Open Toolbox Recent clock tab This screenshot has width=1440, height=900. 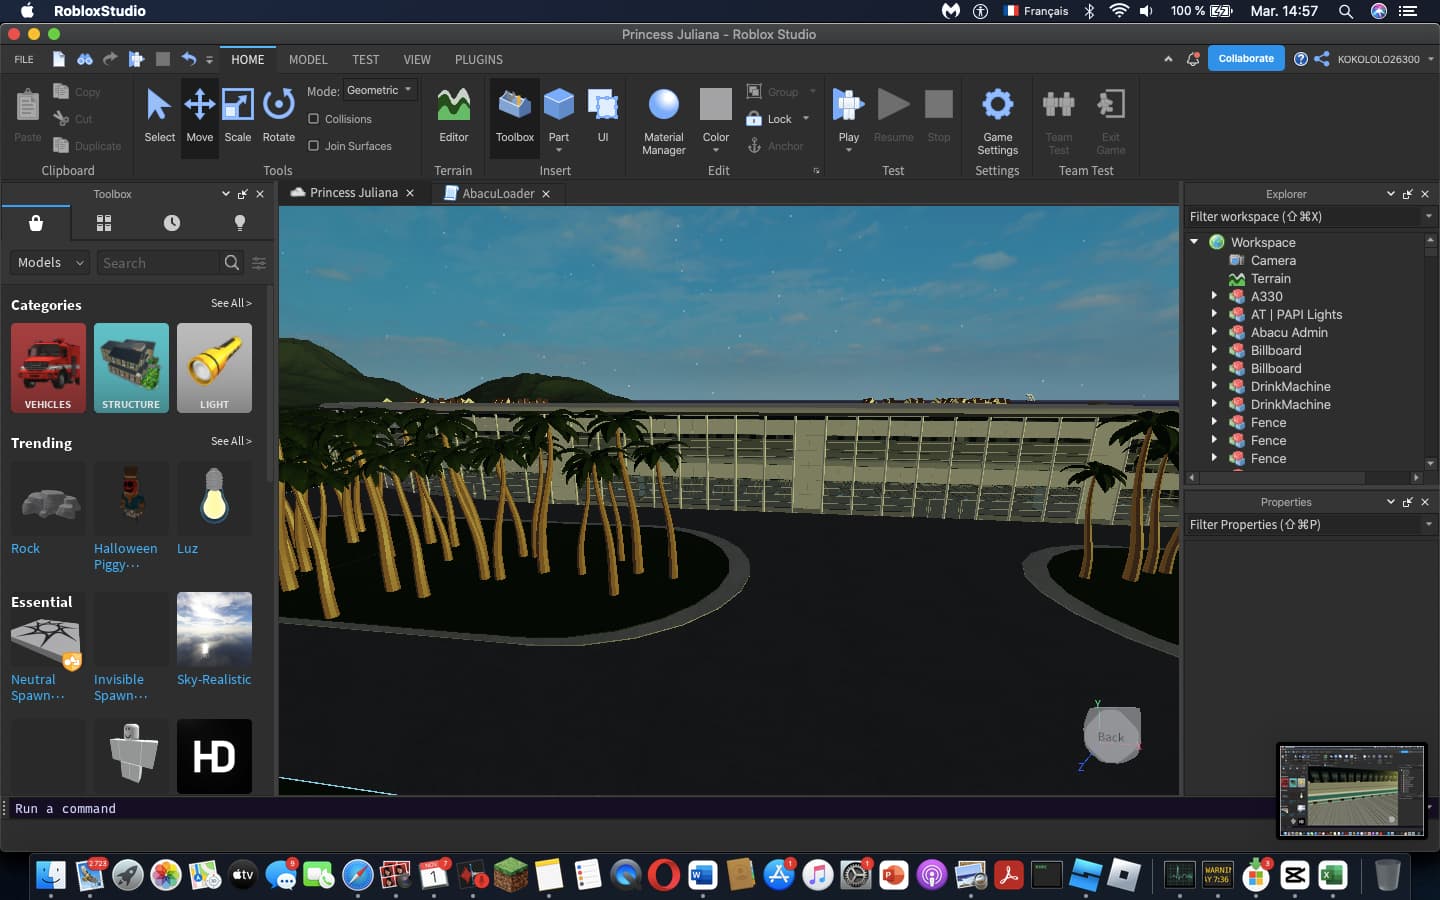(172, 222)
